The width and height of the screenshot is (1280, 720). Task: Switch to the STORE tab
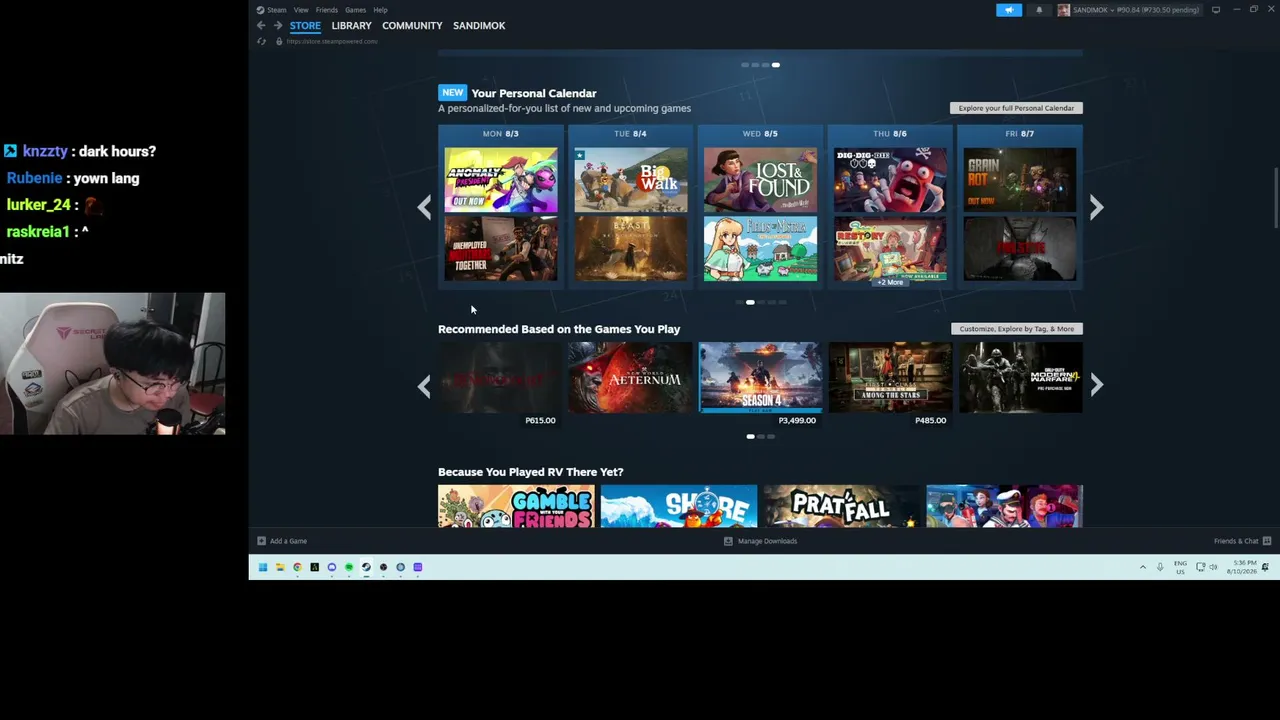pyautogui.click(x=305, y=26)
